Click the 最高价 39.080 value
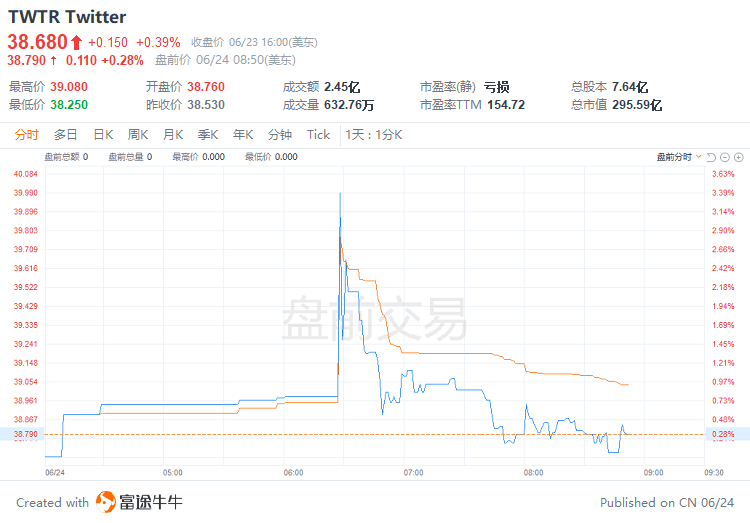 [69, 87]
